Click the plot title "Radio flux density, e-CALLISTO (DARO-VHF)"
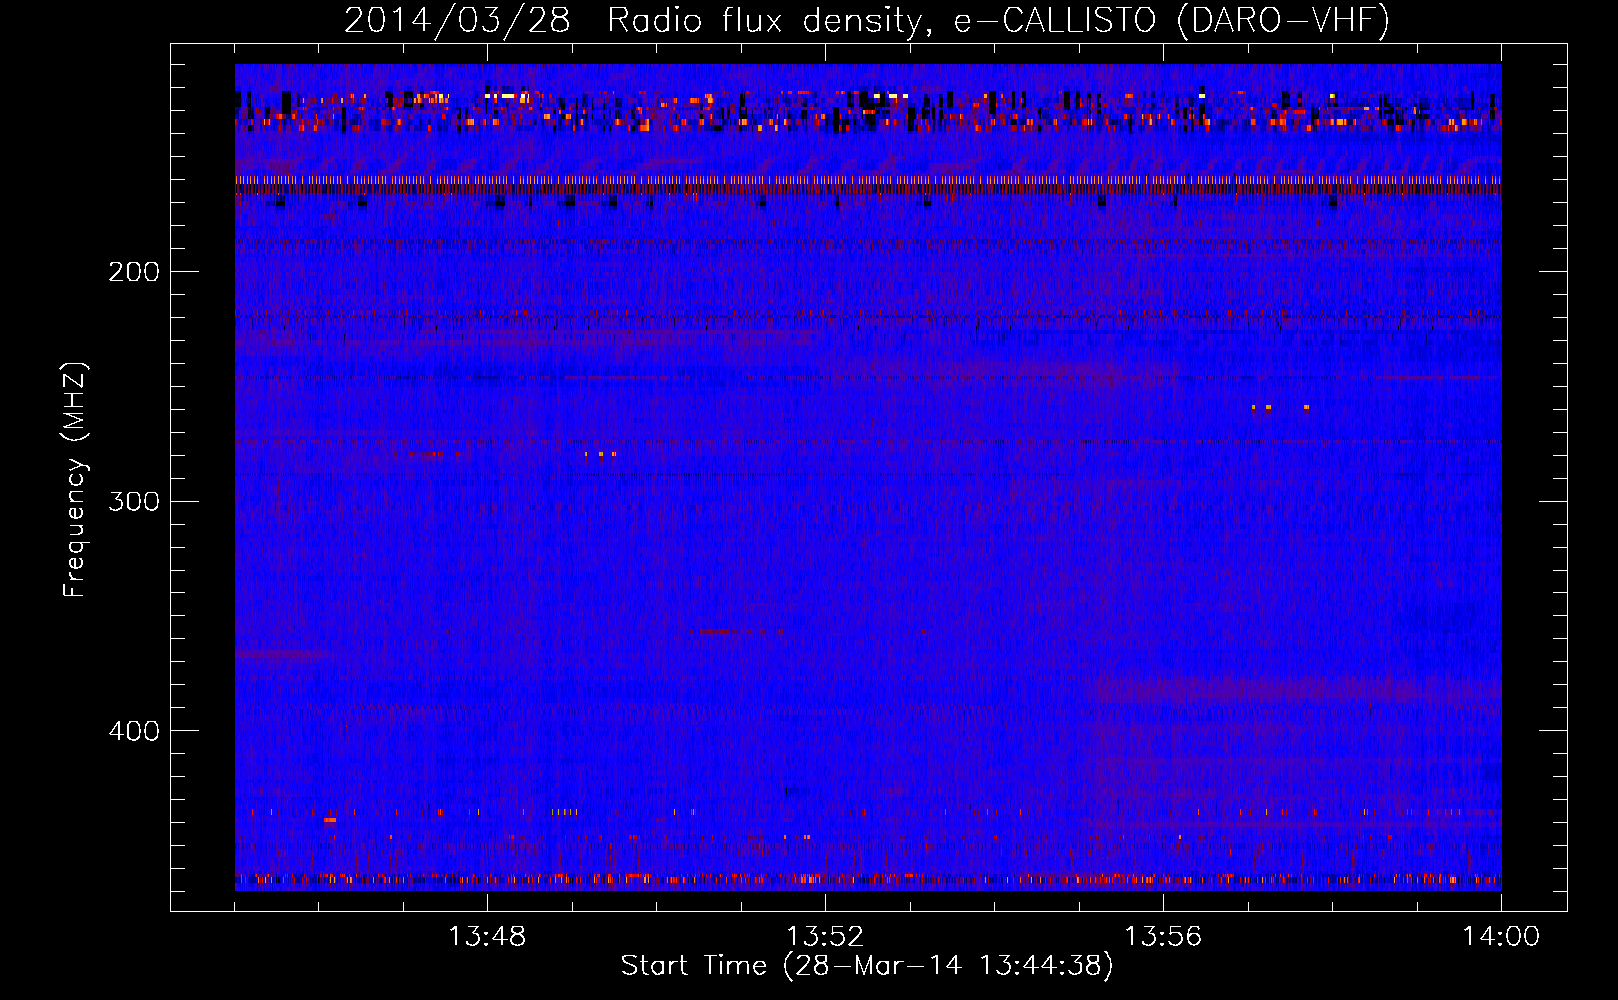 pos(998,21)
